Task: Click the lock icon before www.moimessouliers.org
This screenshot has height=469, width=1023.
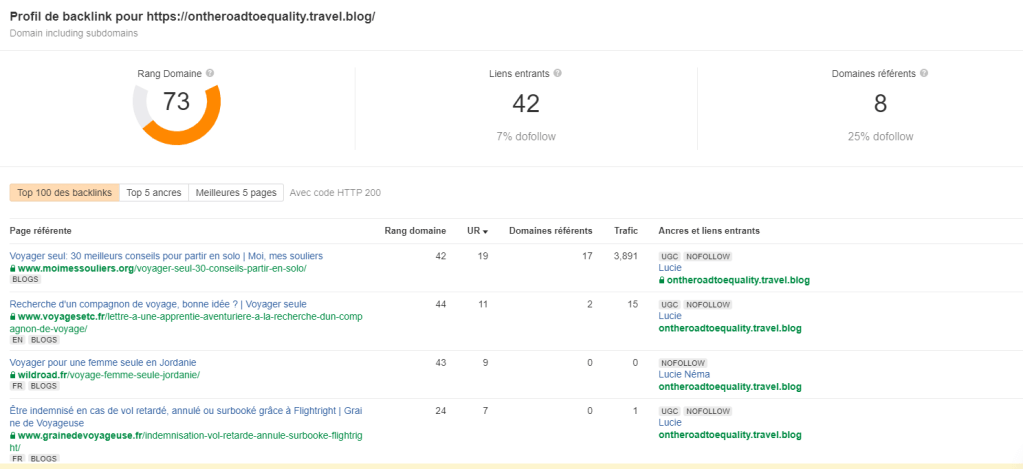Action: click(13, 269)
